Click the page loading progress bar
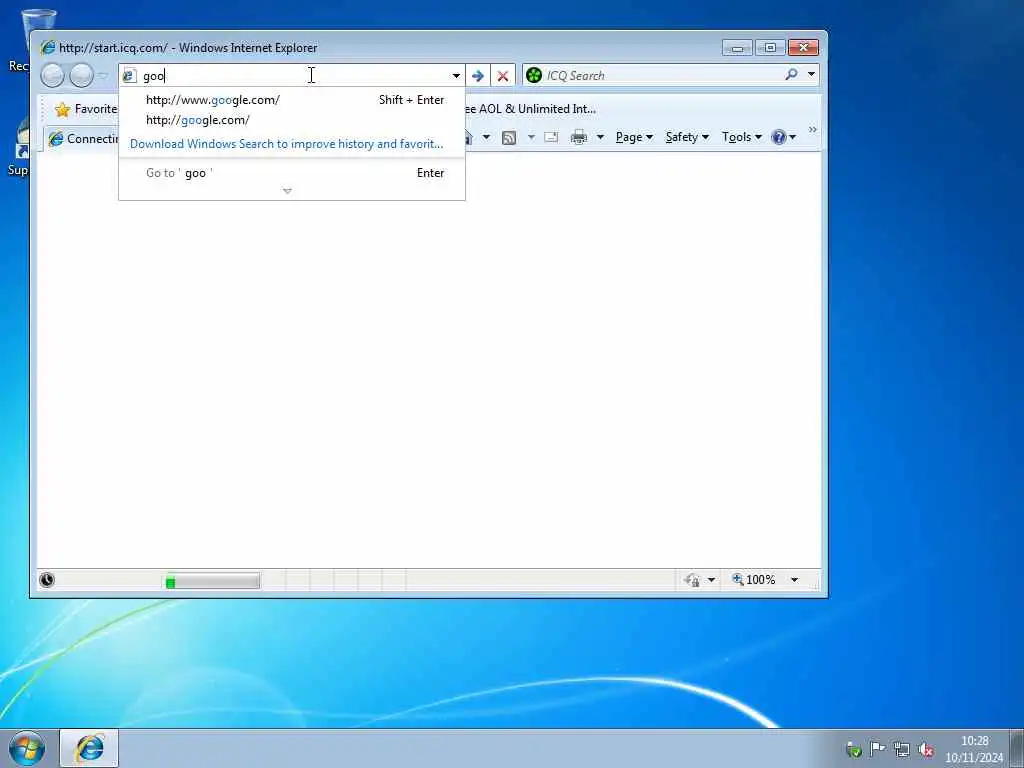Screen dimensions: 1024x768 point(212,581)
